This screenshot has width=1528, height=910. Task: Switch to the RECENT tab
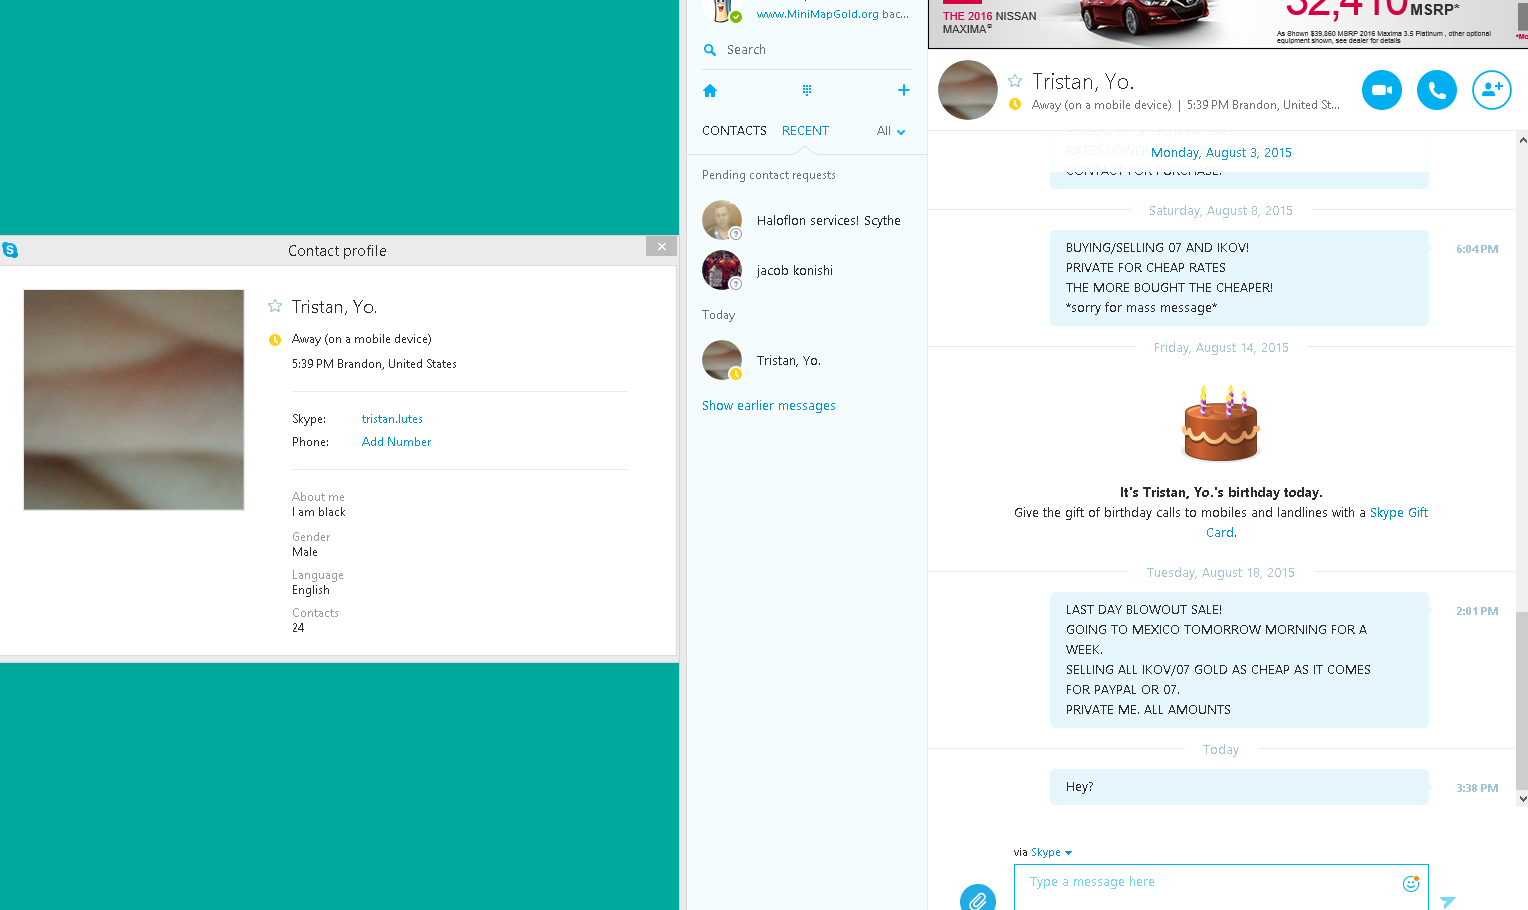805,131
